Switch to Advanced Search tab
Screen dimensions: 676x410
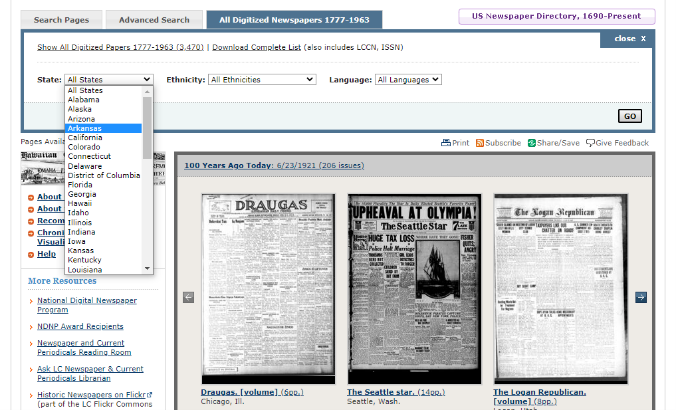click(154, 20)
